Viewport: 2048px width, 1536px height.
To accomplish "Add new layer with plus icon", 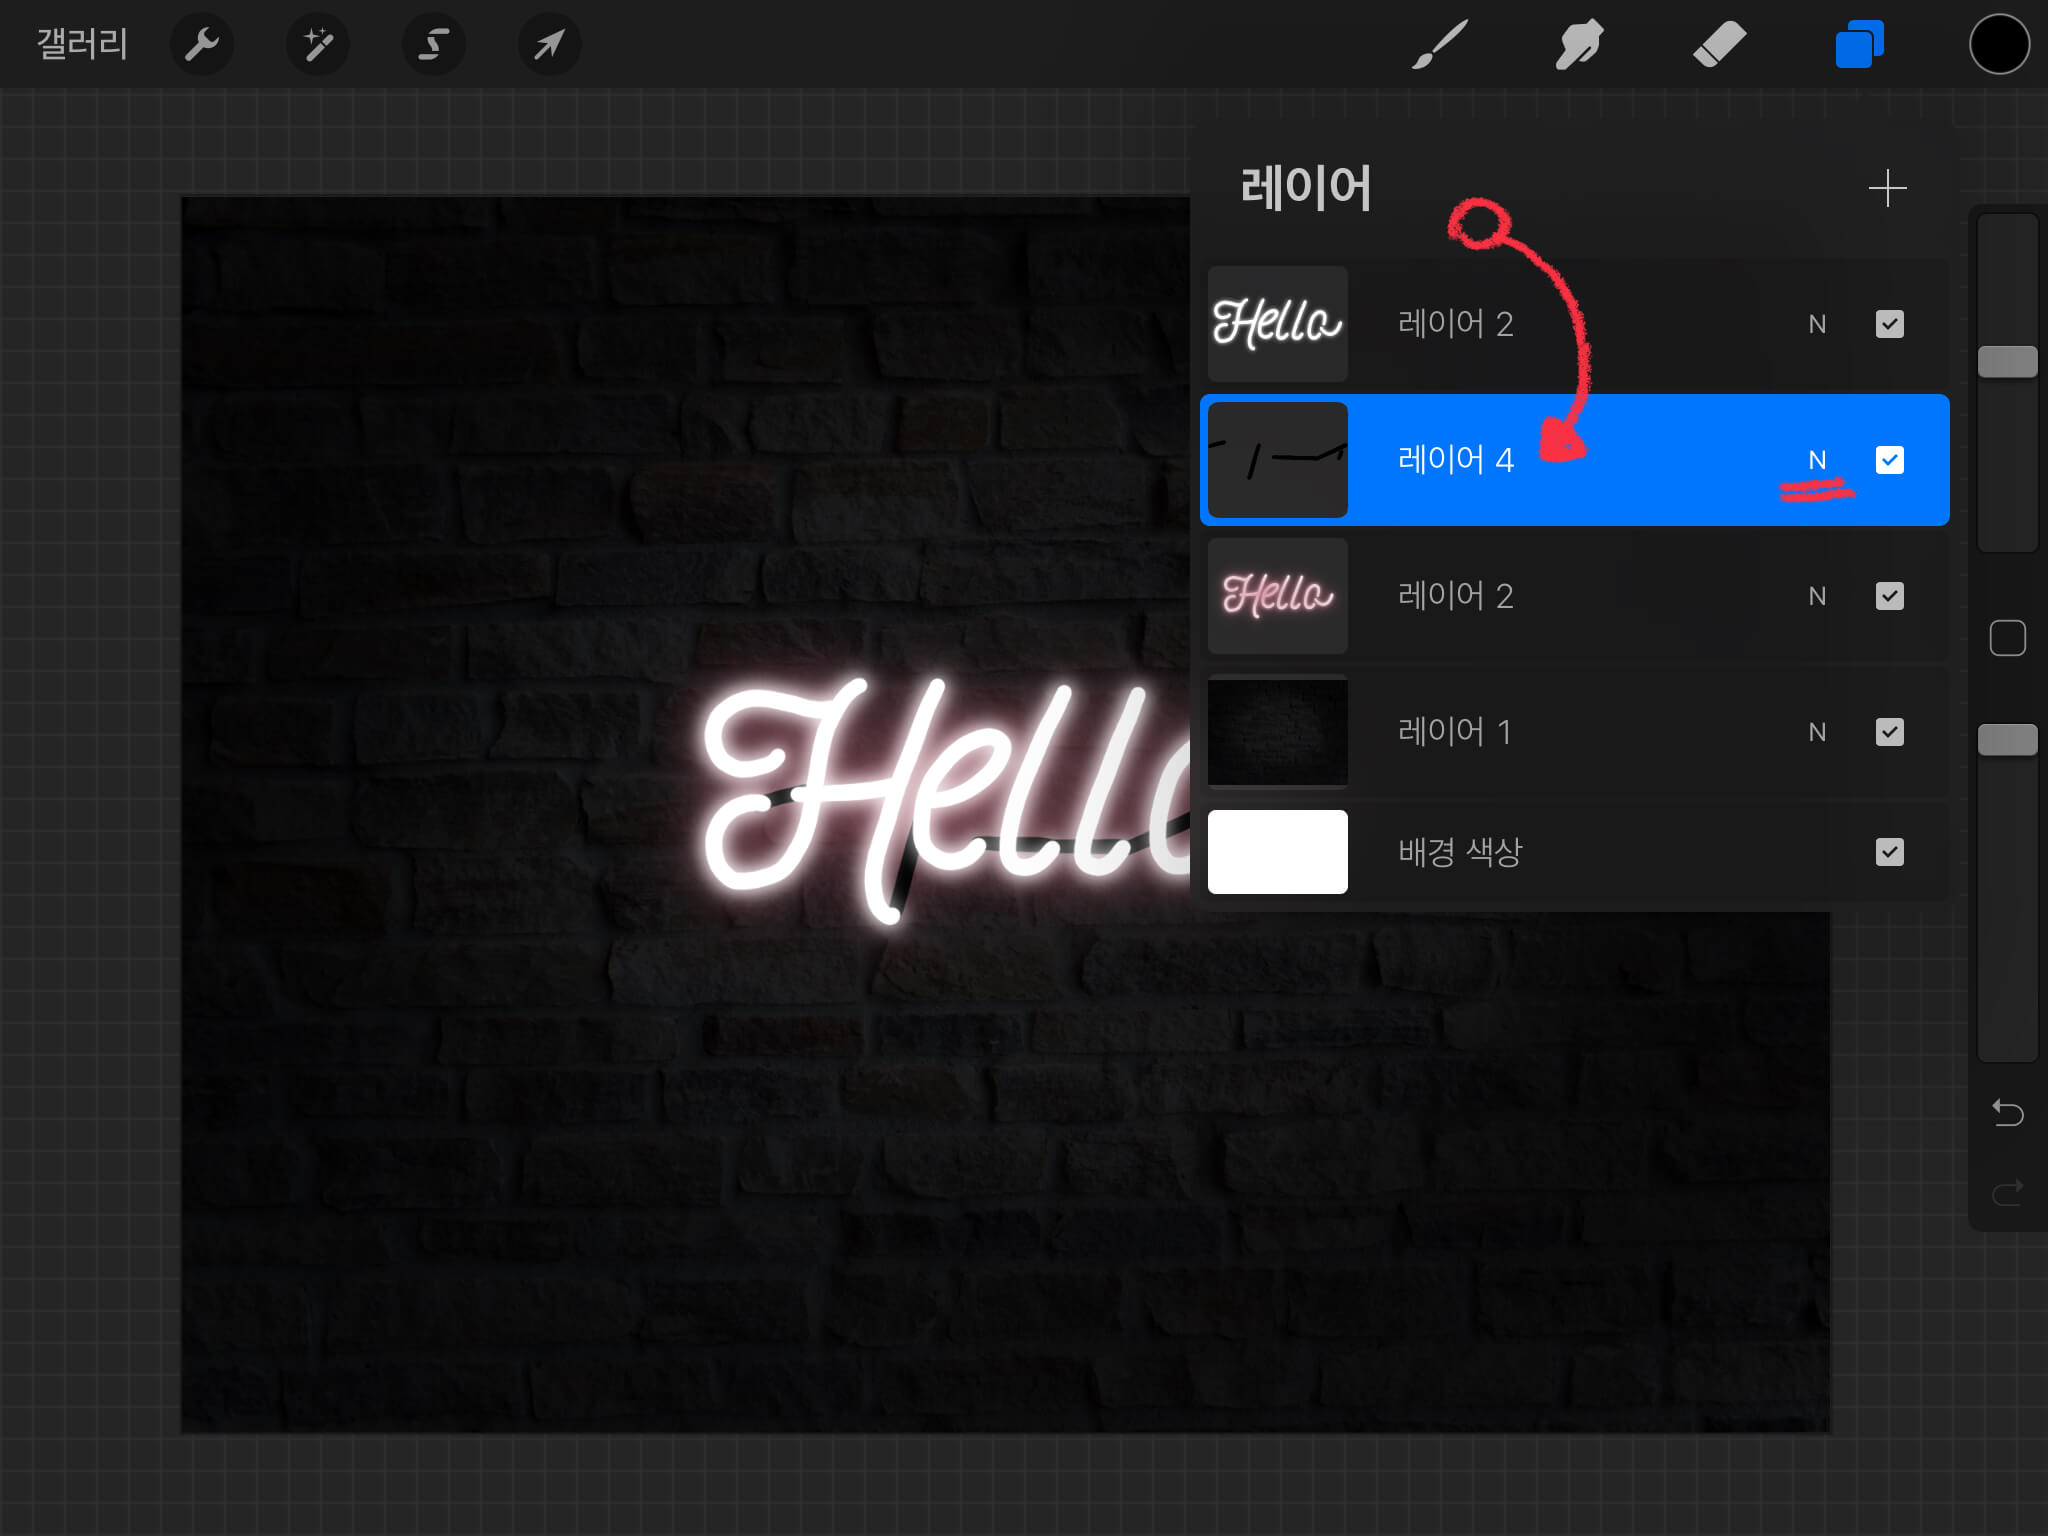I will [x=1887, y=188].
